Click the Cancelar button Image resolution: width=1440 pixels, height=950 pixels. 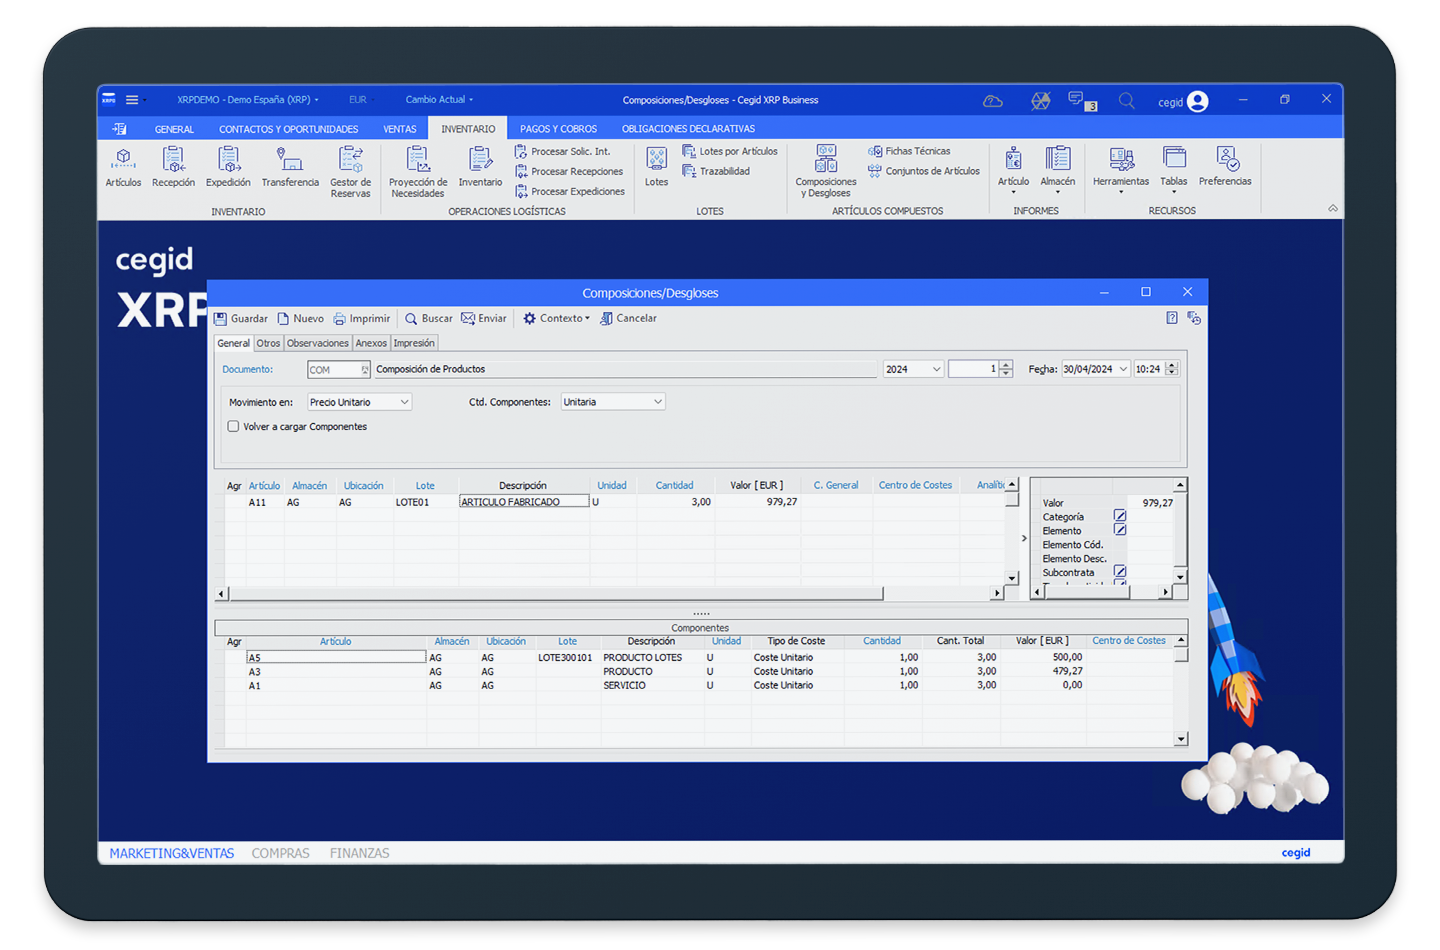click(628, 319)
